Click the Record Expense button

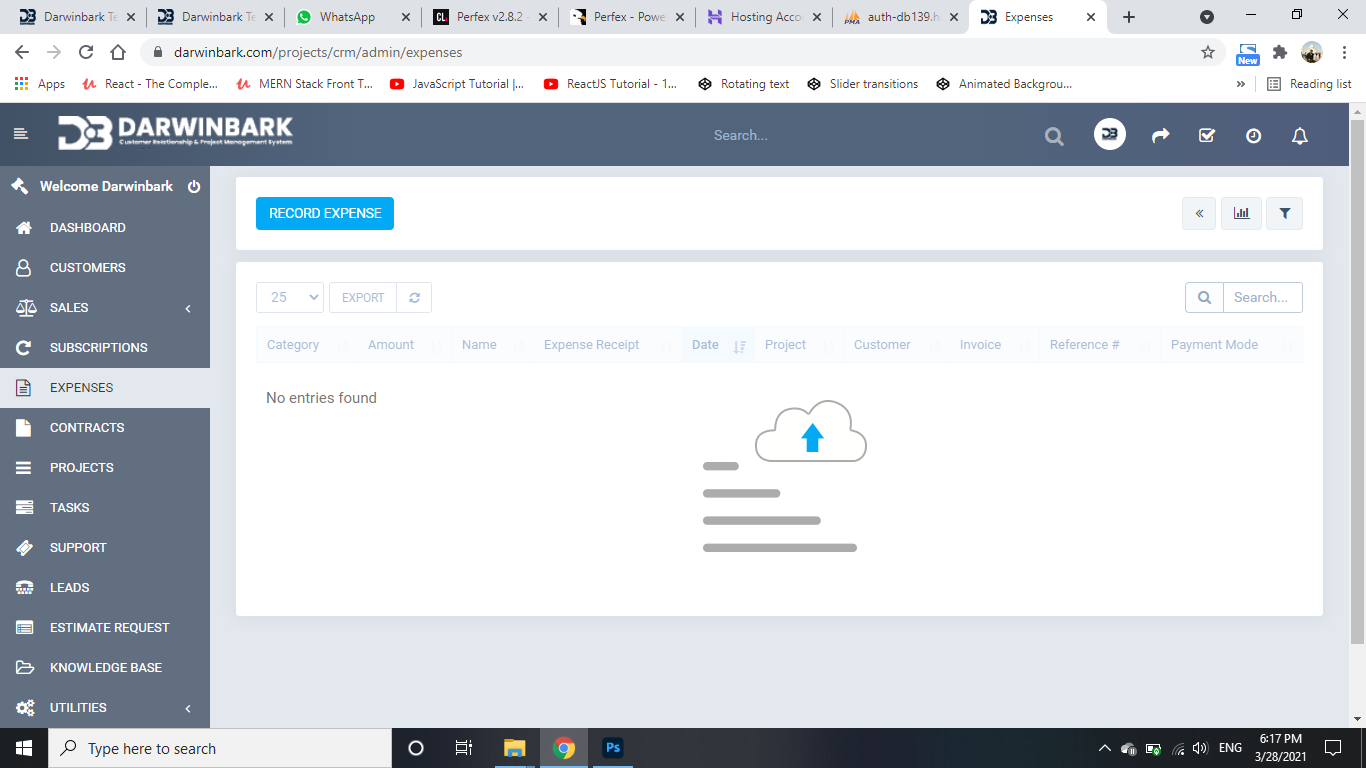click(325, 213)
